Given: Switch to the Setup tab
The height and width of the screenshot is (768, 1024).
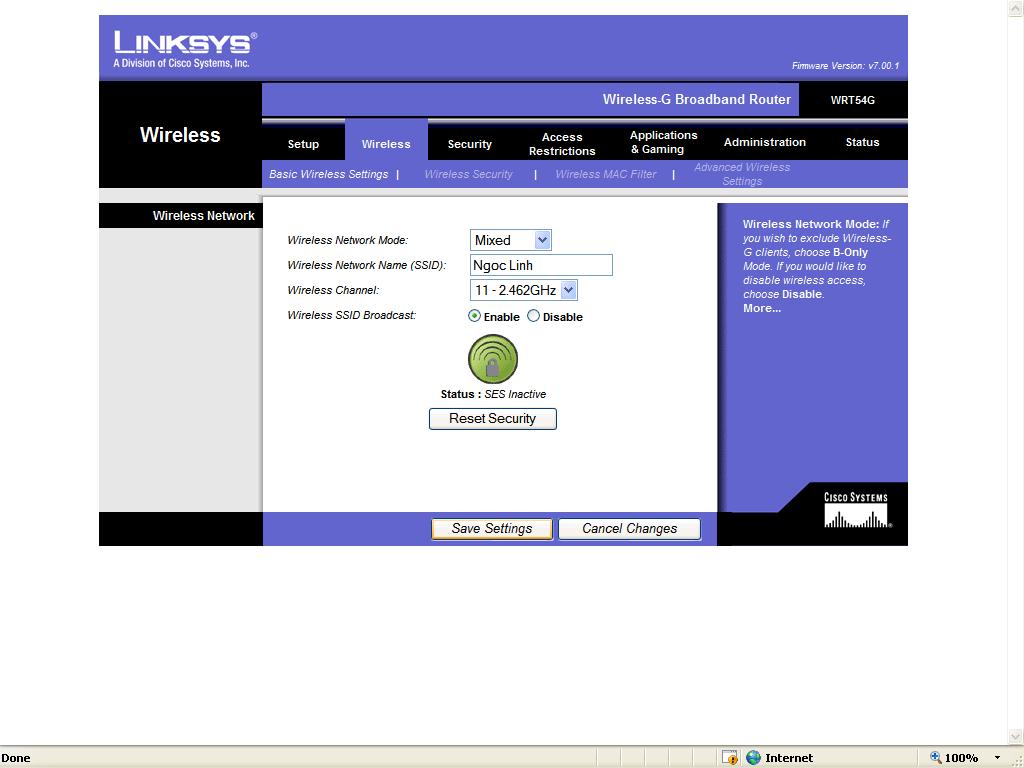Looking at the screenshot, I should point(303,144).
